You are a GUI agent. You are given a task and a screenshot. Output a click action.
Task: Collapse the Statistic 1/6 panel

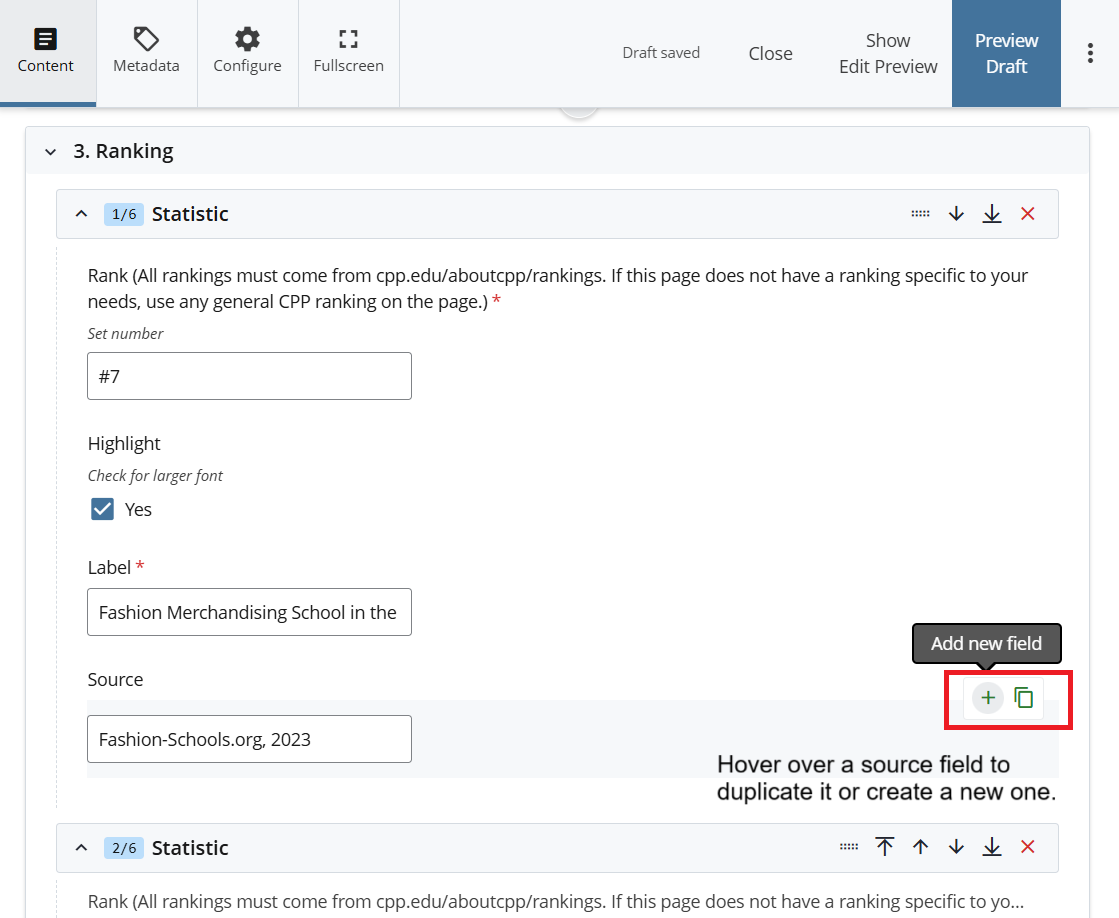click(x=82, y=214)
